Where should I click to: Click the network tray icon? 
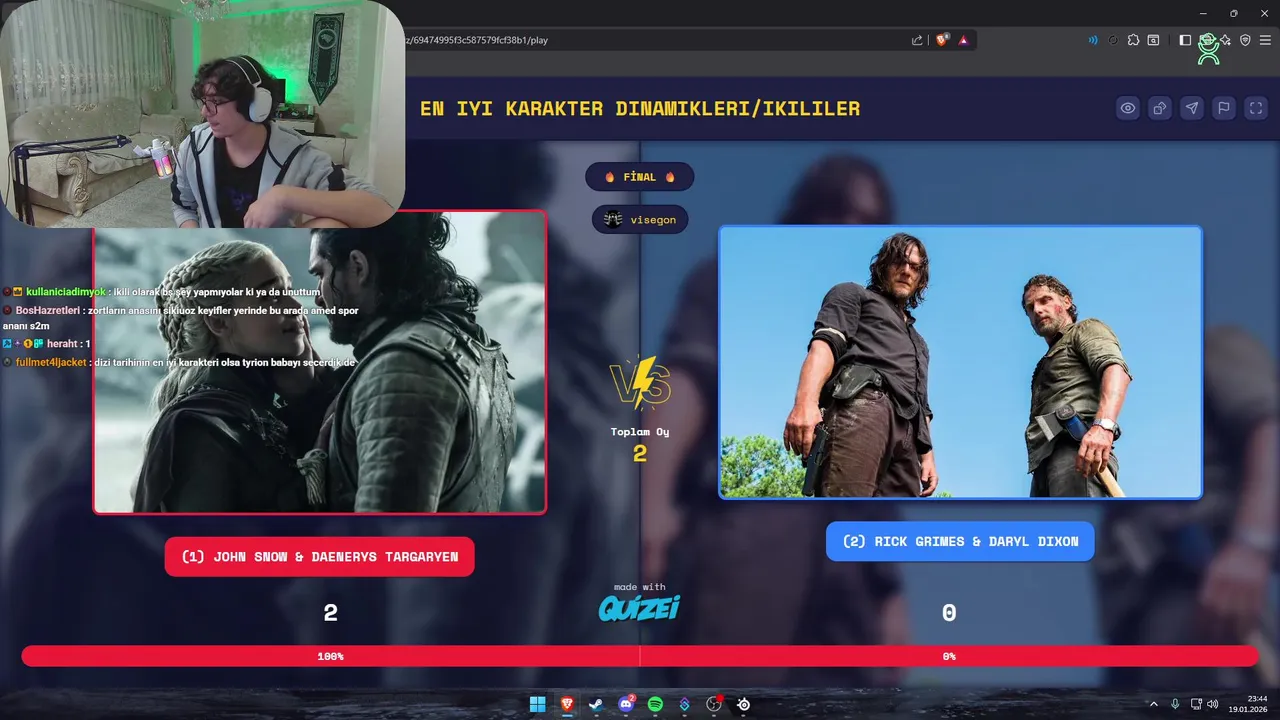(1197, 704)
